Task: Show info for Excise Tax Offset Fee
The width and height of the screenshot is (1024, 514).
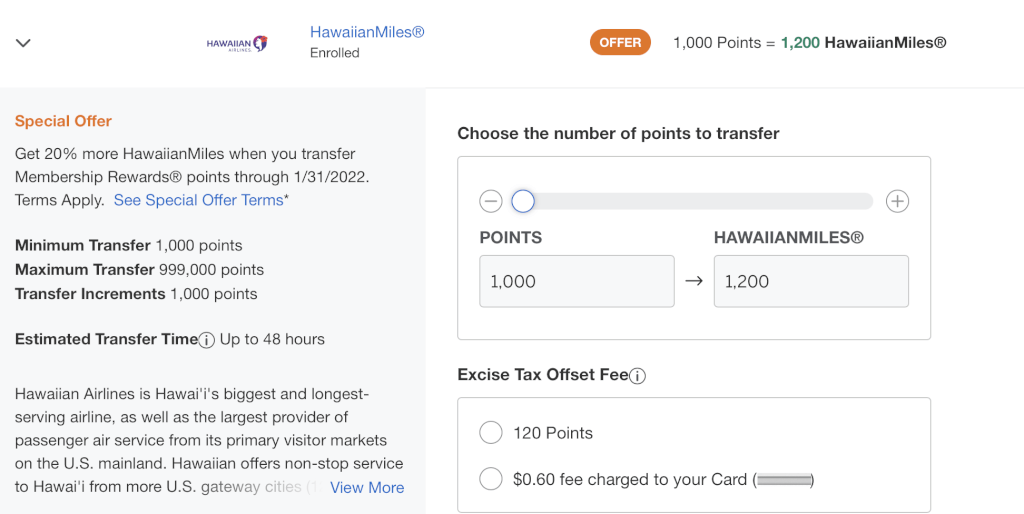Action: (x=637, y=376)
